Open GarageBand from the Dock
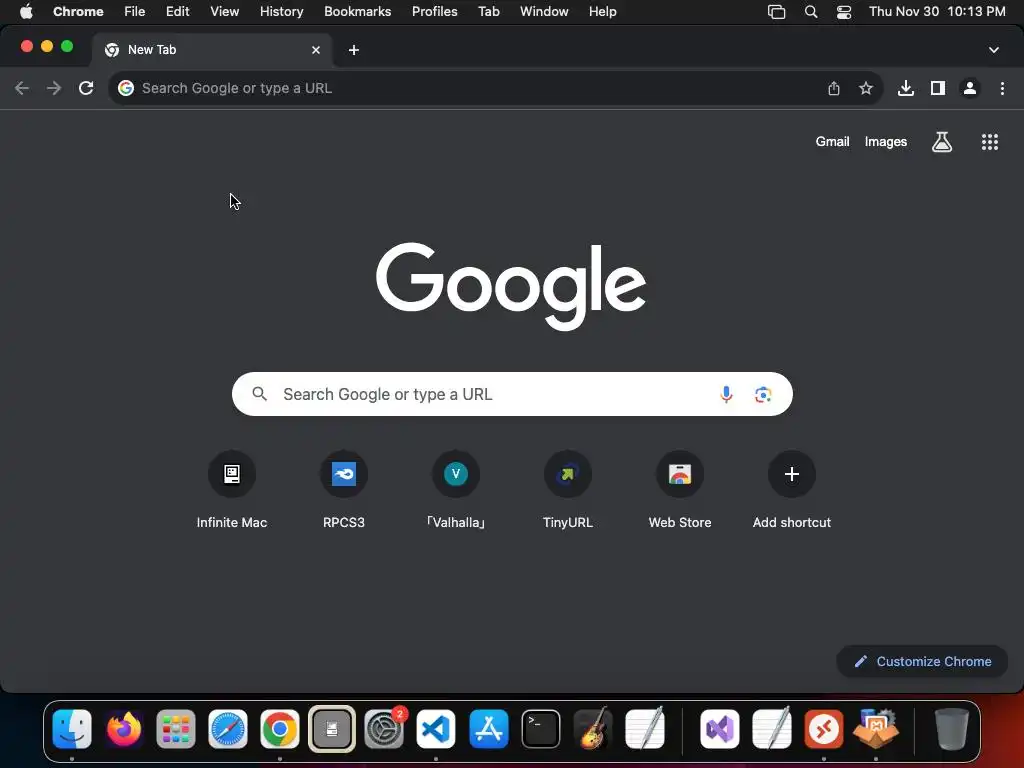The height and width of the screenshot is (768, 1024). [x=593, y=729]
